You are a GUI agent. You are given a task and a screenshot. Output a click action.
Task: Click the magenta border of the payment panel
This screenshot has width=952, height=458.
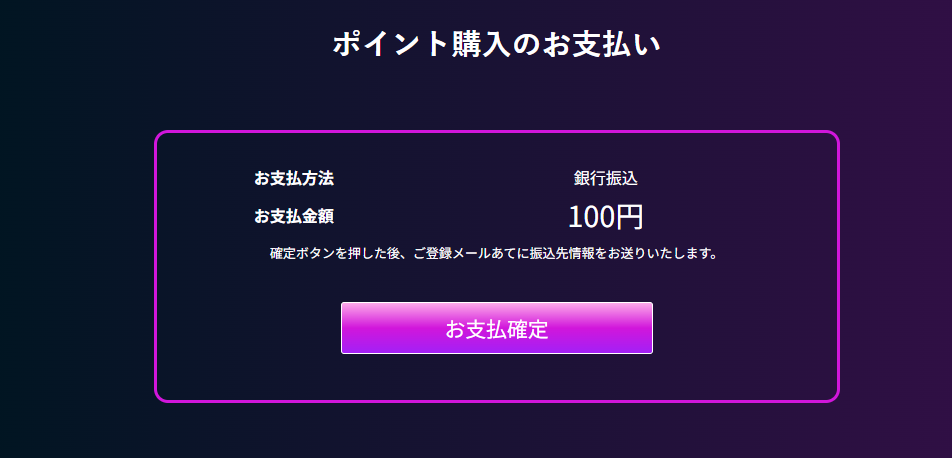click(497, 132)
